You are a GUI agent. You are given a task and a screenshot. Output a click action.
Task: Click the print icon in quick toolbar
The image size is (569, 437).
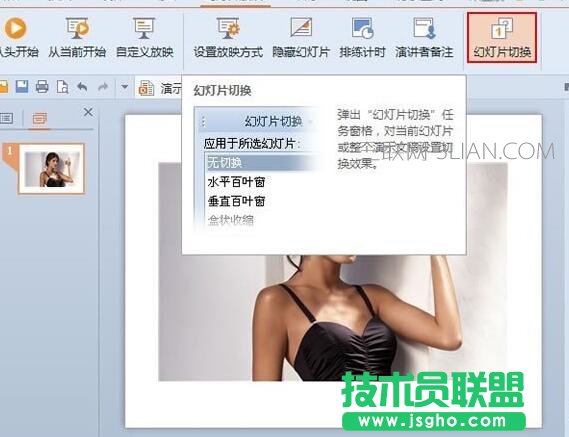pos(42,87)
